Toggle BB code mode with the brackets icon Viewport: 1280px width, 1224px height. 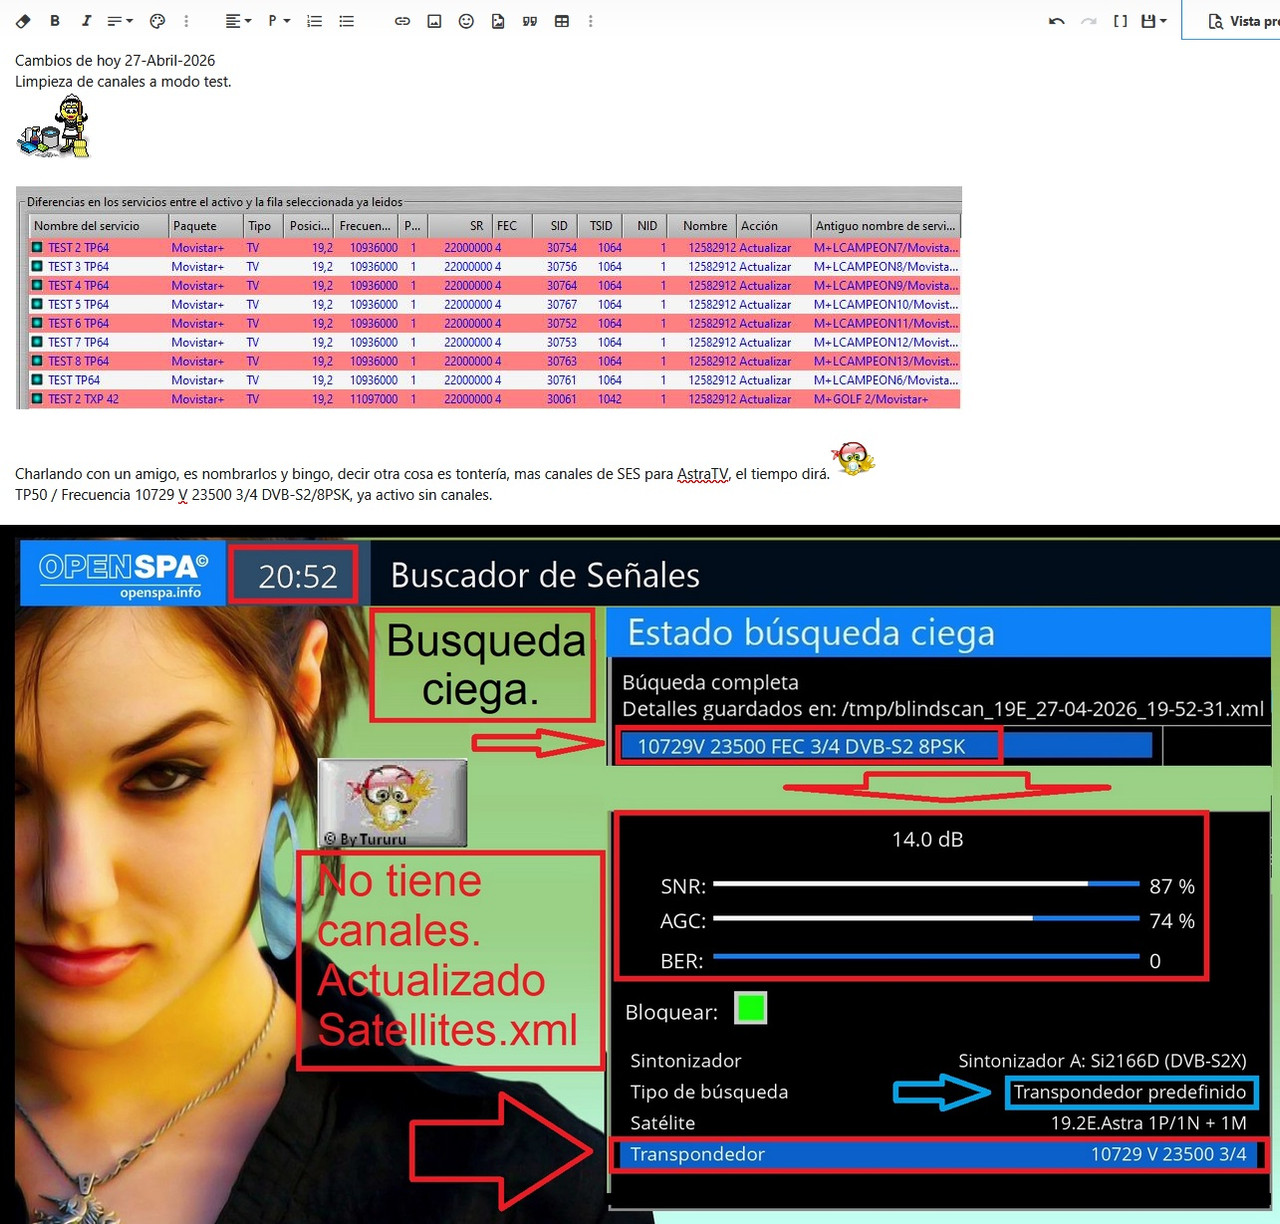click(1120, 21)
